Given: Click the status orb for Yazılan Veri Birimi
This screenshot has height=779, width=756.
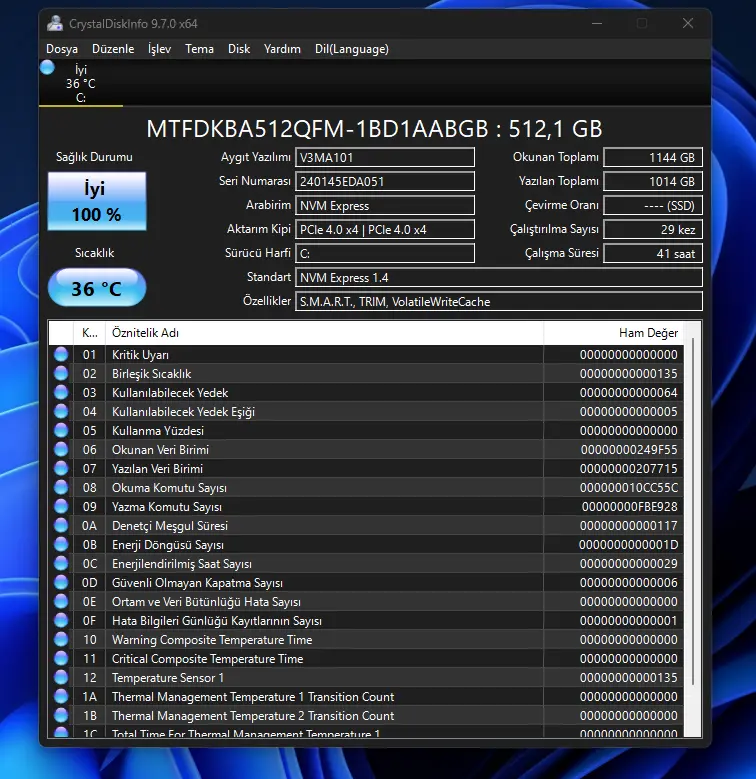Looking at the screenshot, I should point(61,468).
